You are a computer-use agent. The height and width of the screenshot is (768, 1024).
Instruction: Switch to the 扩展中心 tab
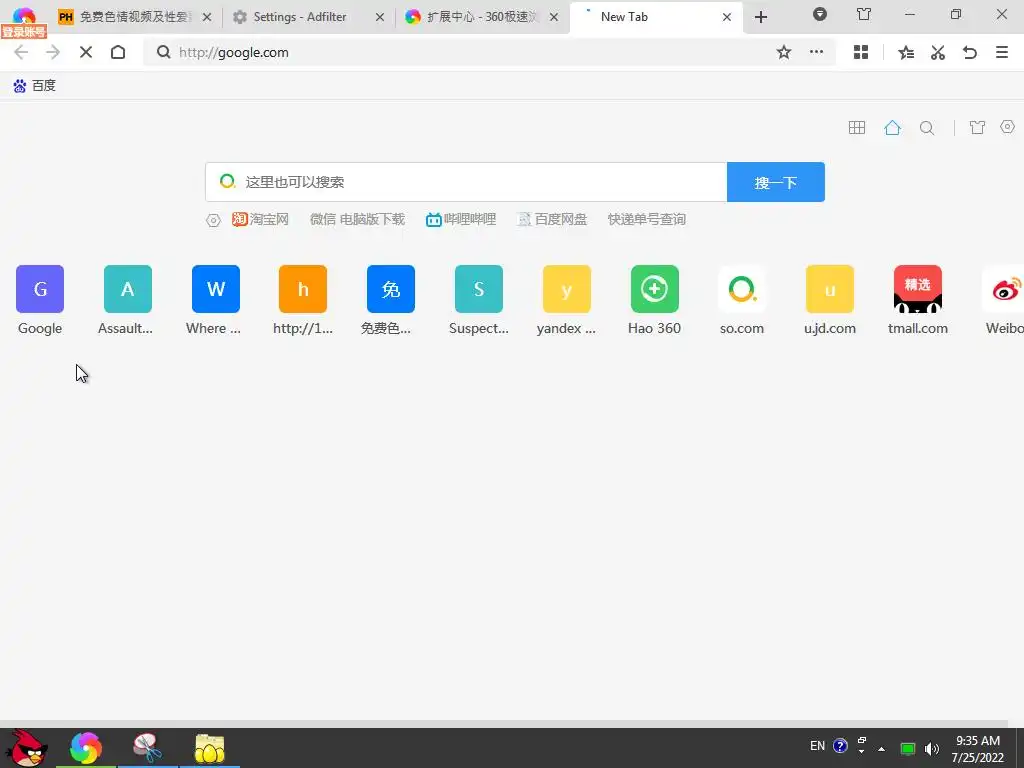coord(481,17)
